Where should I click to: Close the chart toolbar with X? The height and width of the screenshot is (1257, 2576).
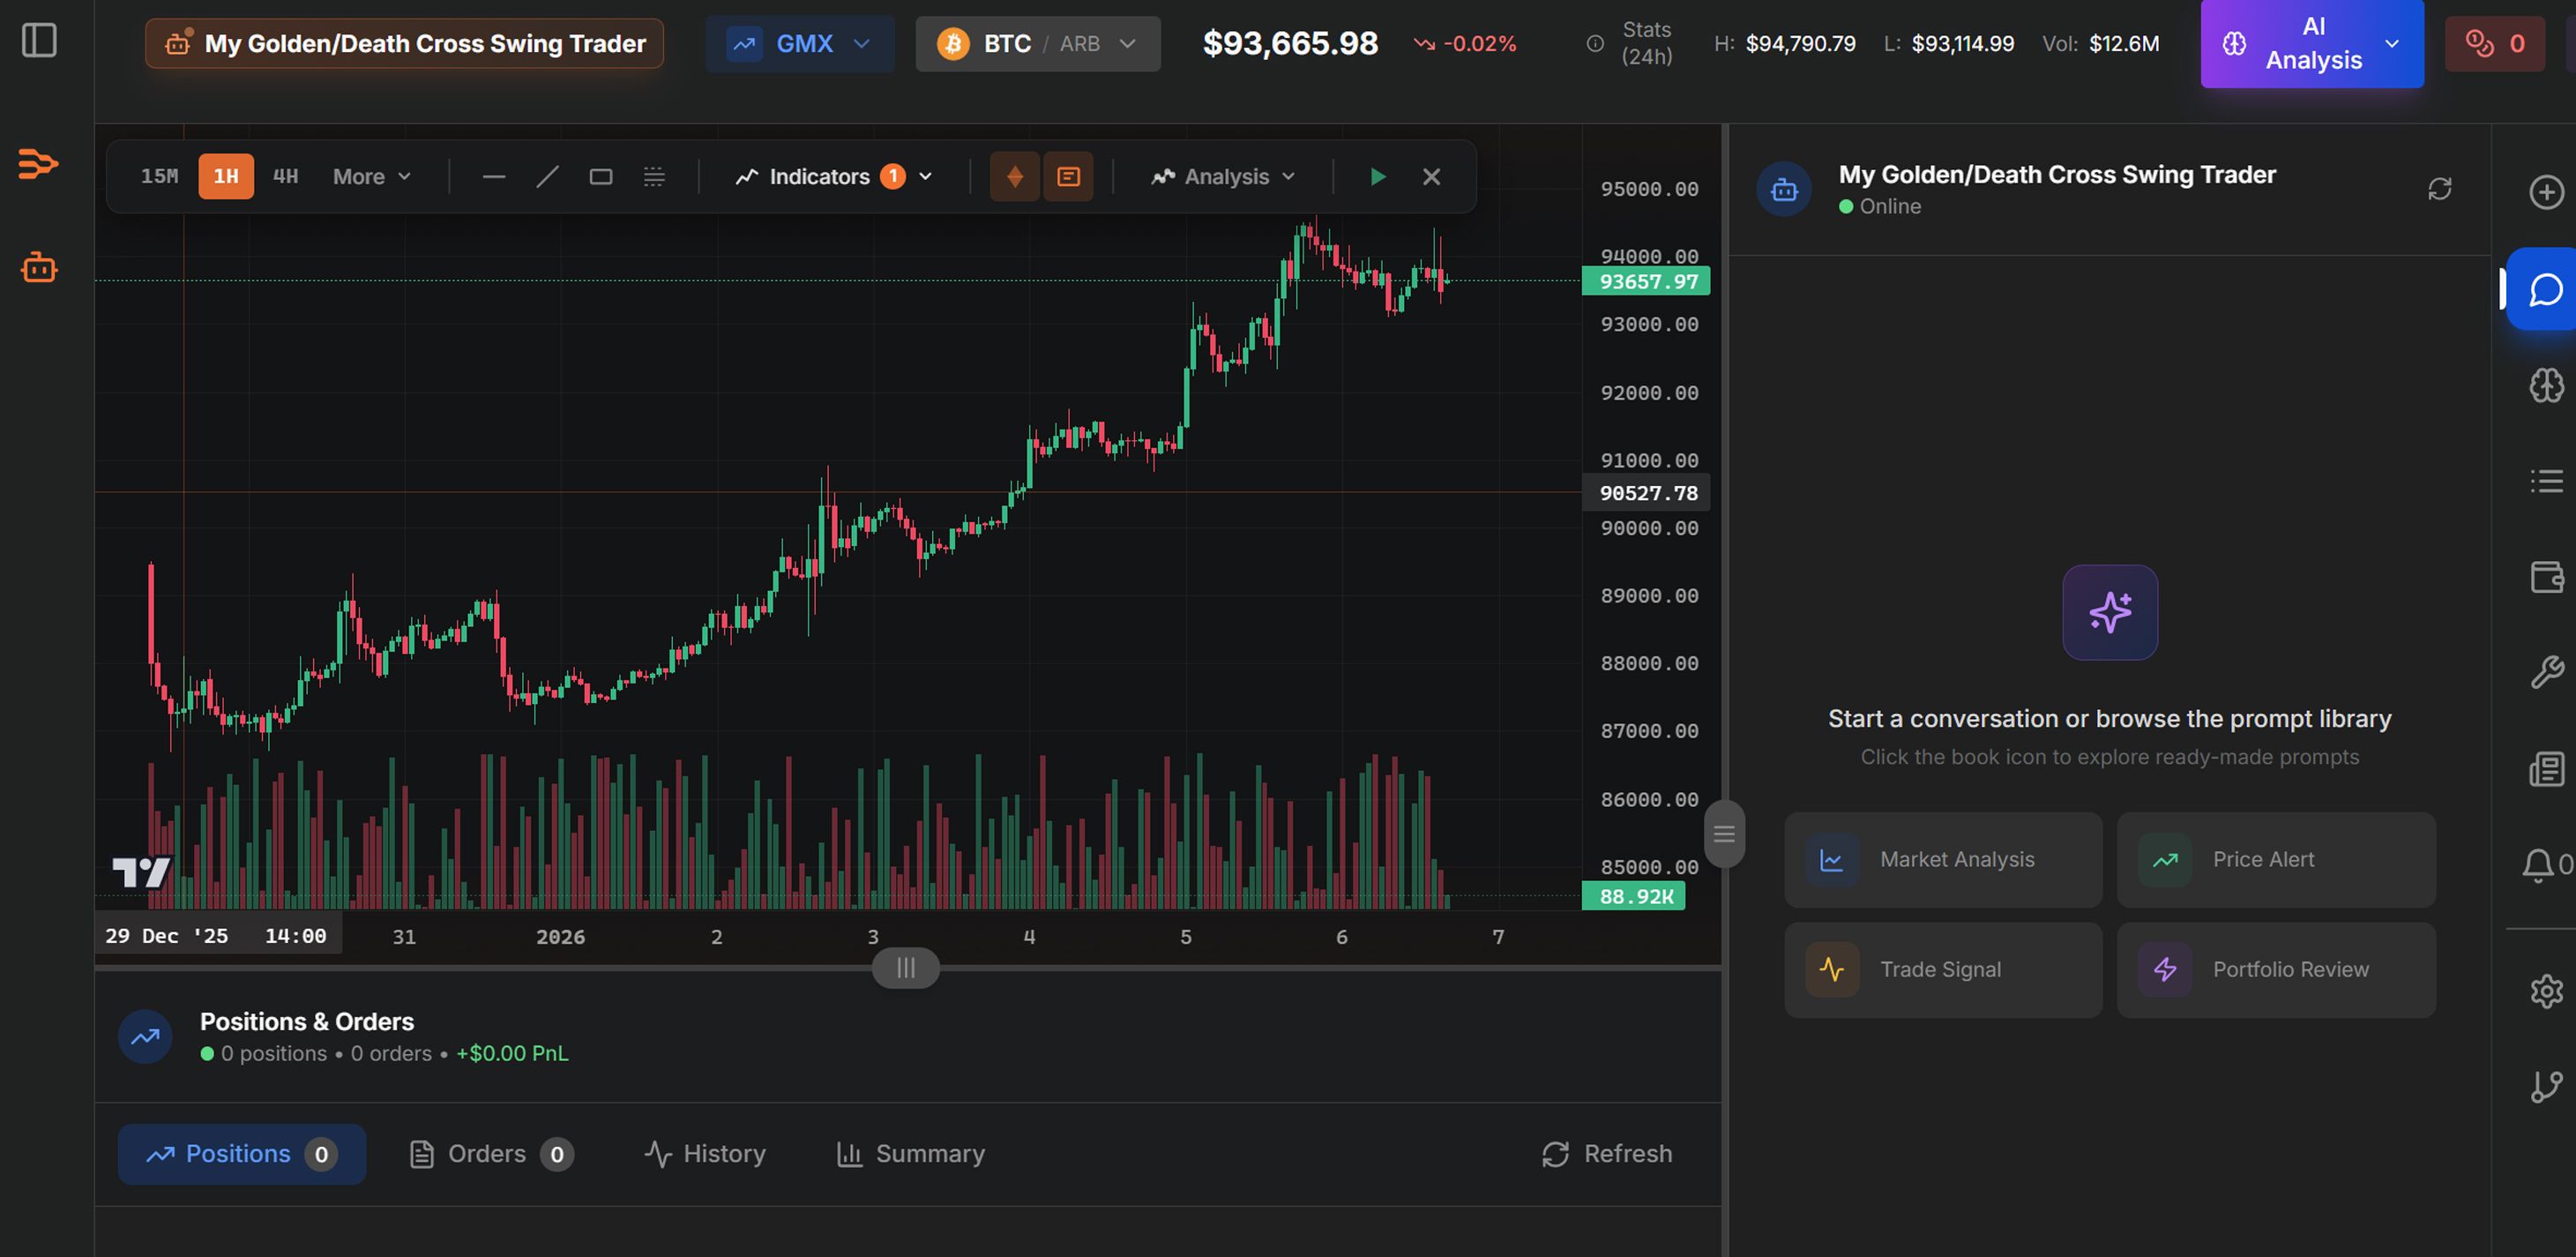click(x=1431, y=177)
